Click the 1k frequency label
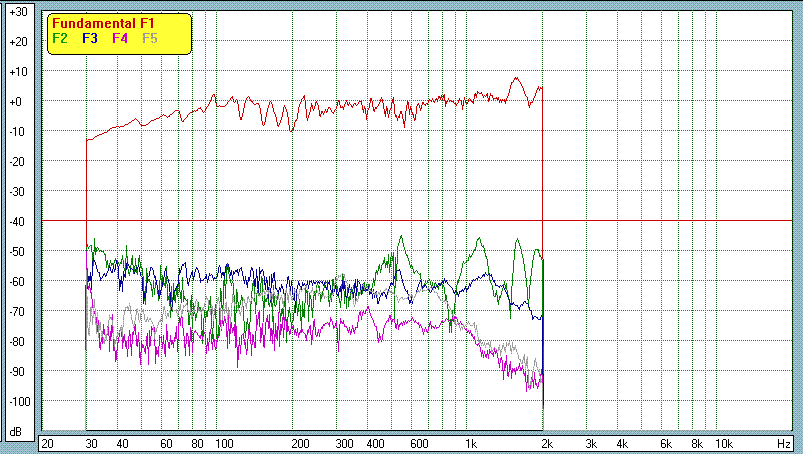Viewport: 803px width, 454px height. (x=471, y=444)
